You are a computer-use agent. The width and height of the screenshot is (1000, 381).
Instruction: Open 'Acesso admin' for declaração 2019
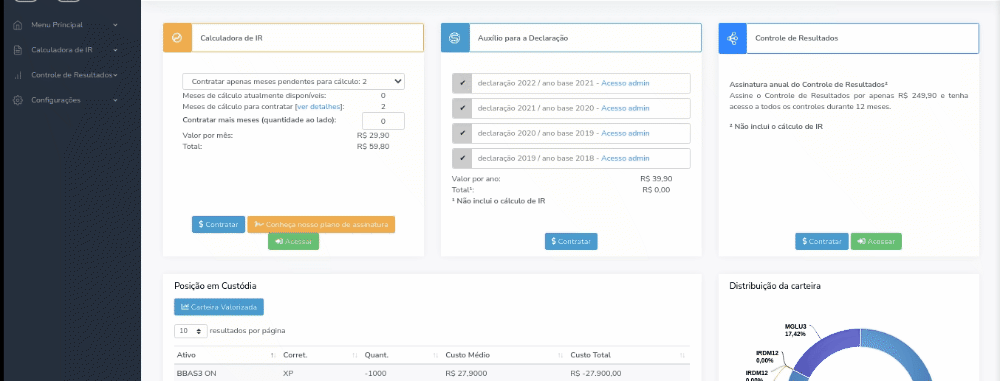click(x=626, y=158)
